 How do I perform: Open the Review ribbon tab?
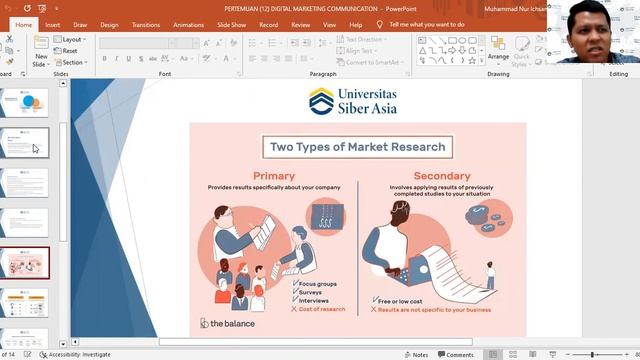(300, 25)
